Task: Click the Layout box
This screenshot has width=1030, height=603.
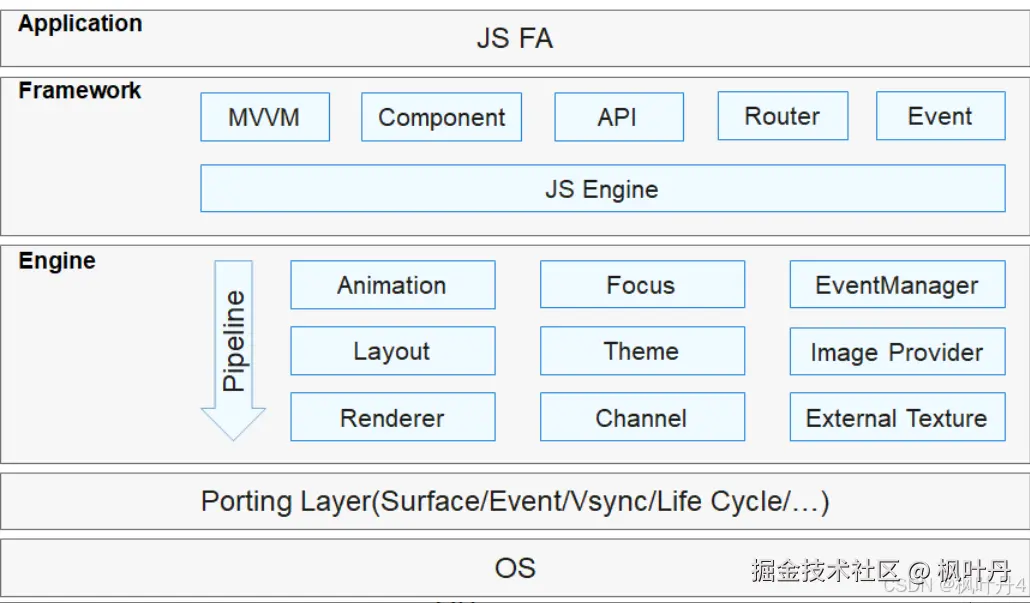Action: pyautogui.click(x=392, y=351)
